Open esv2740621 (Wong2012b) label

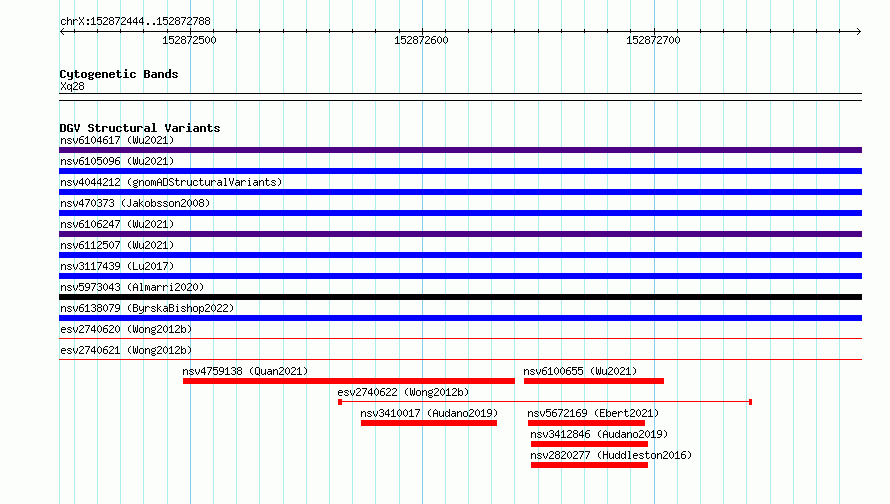click(x=126, y=350)
